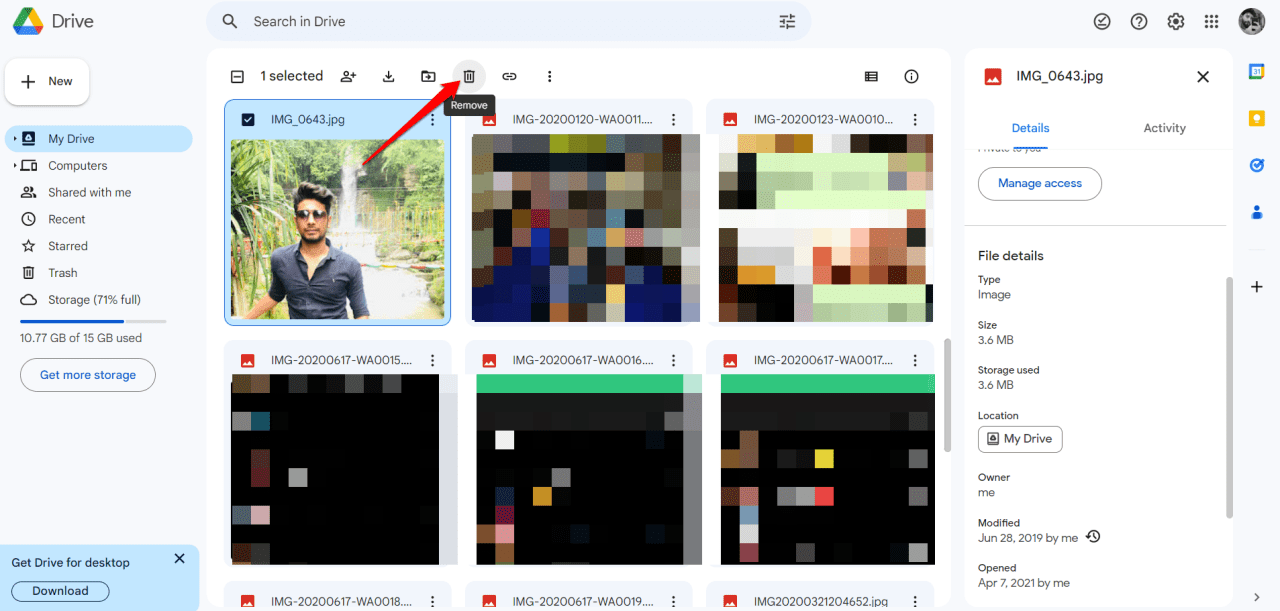Expand the Computers tree arrow
Image resolution: width=1280 pixels, height=611 pixels.
coord(15,166)
